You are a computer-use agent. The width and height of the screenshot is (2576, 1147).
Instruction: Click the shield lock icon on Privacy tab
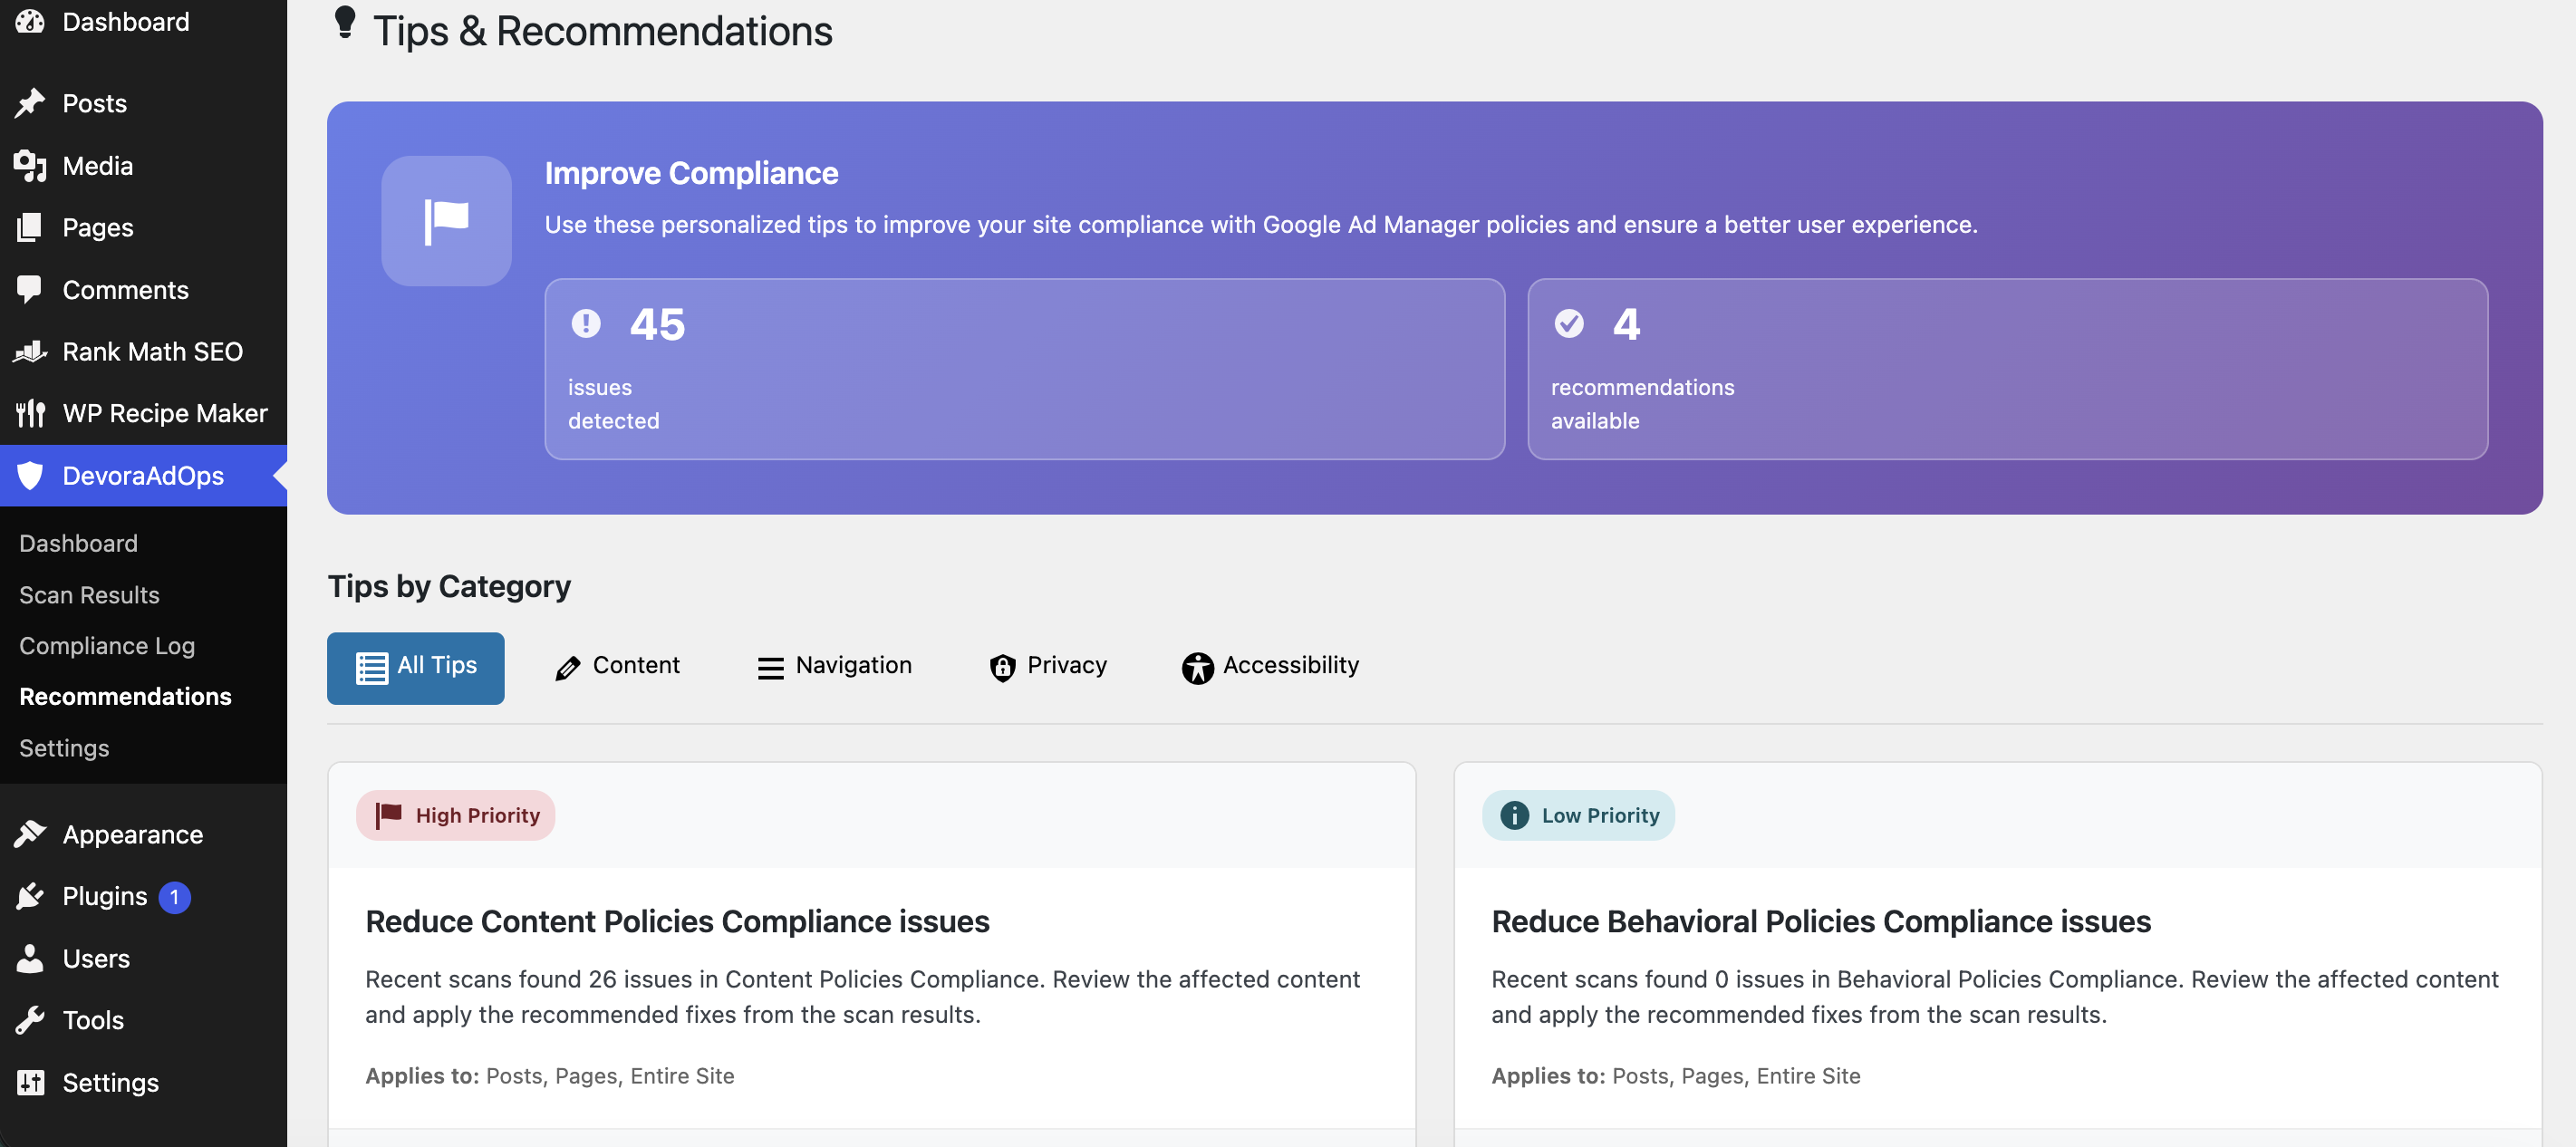1002,667
